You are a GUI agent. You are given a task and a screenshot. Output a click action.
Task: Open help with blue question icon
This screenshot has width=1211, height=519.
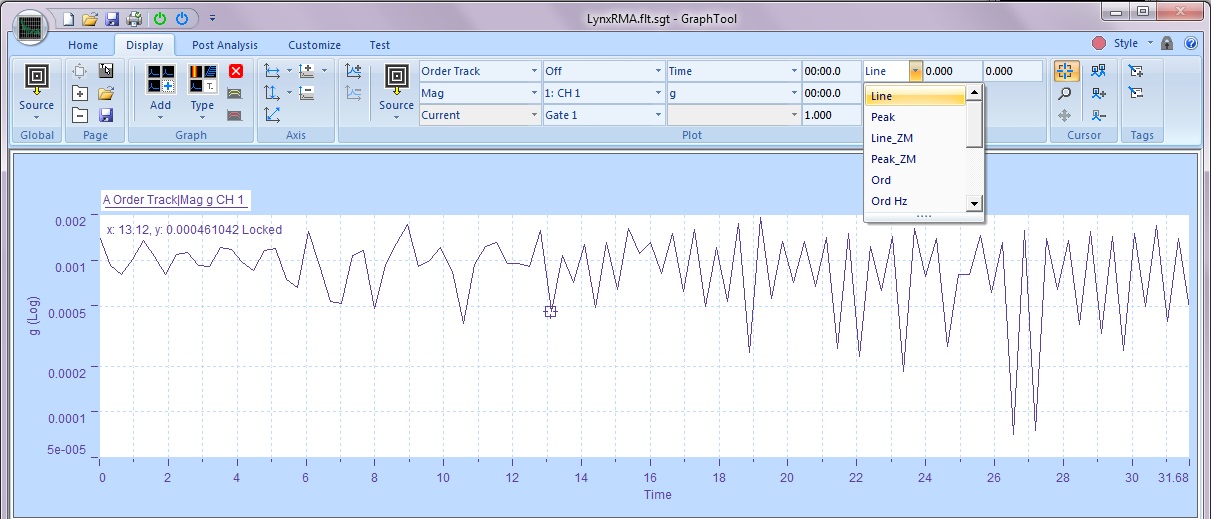pyautogui.click(x=1190, y=44)
